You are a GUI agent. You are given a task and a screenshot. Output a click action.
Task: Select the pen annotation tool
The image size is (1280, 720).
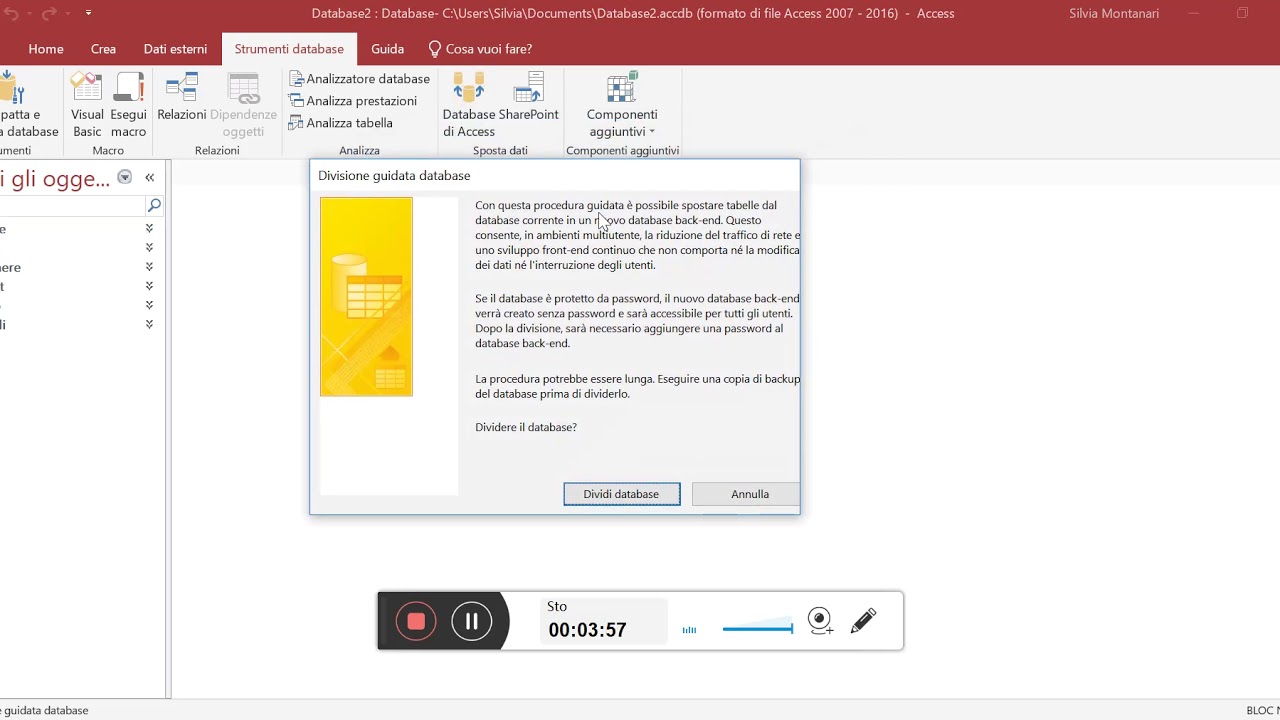pos(863,621)
